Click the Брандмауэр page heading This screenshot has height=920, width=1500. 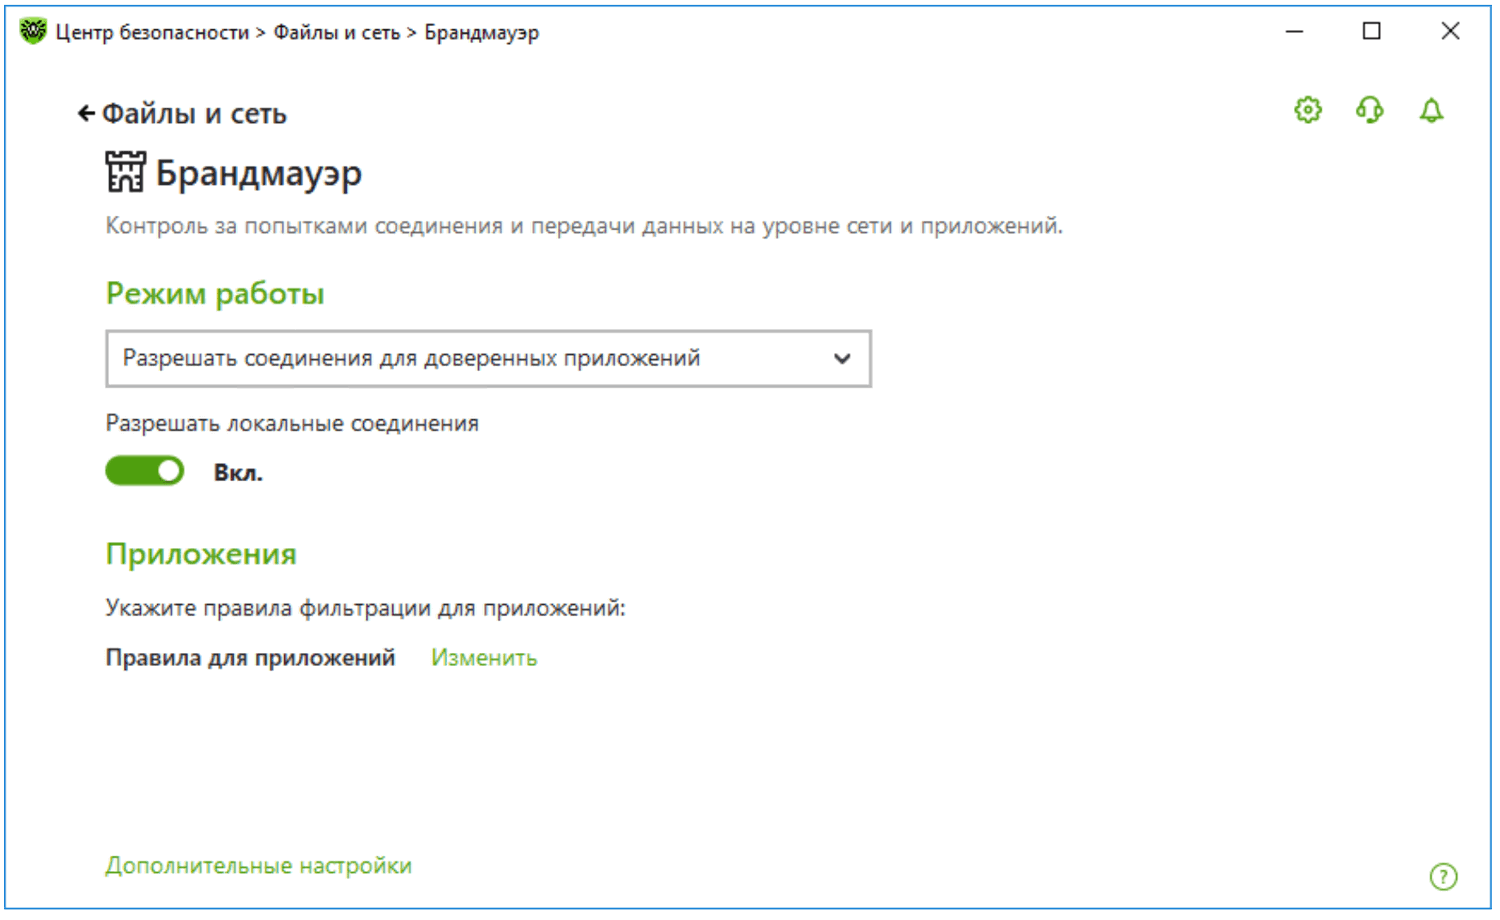click(x=258, y=173)
